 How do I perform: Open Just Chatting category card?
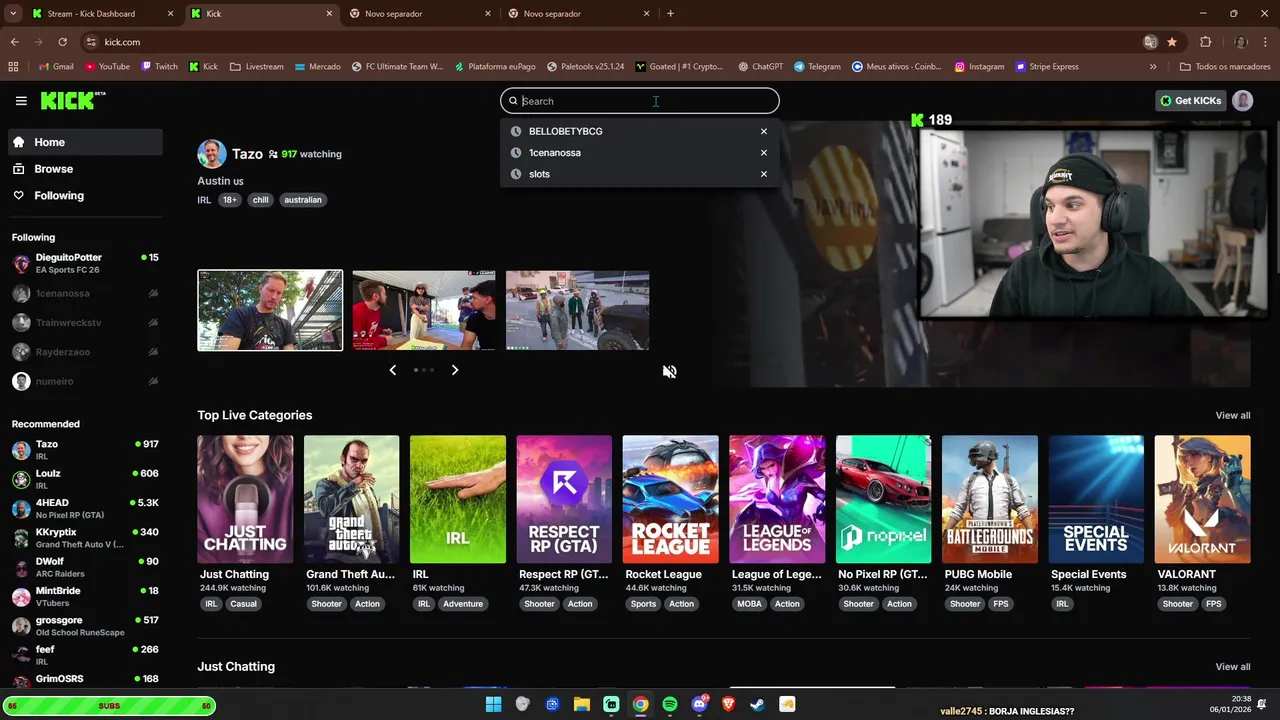coord(244,499)
